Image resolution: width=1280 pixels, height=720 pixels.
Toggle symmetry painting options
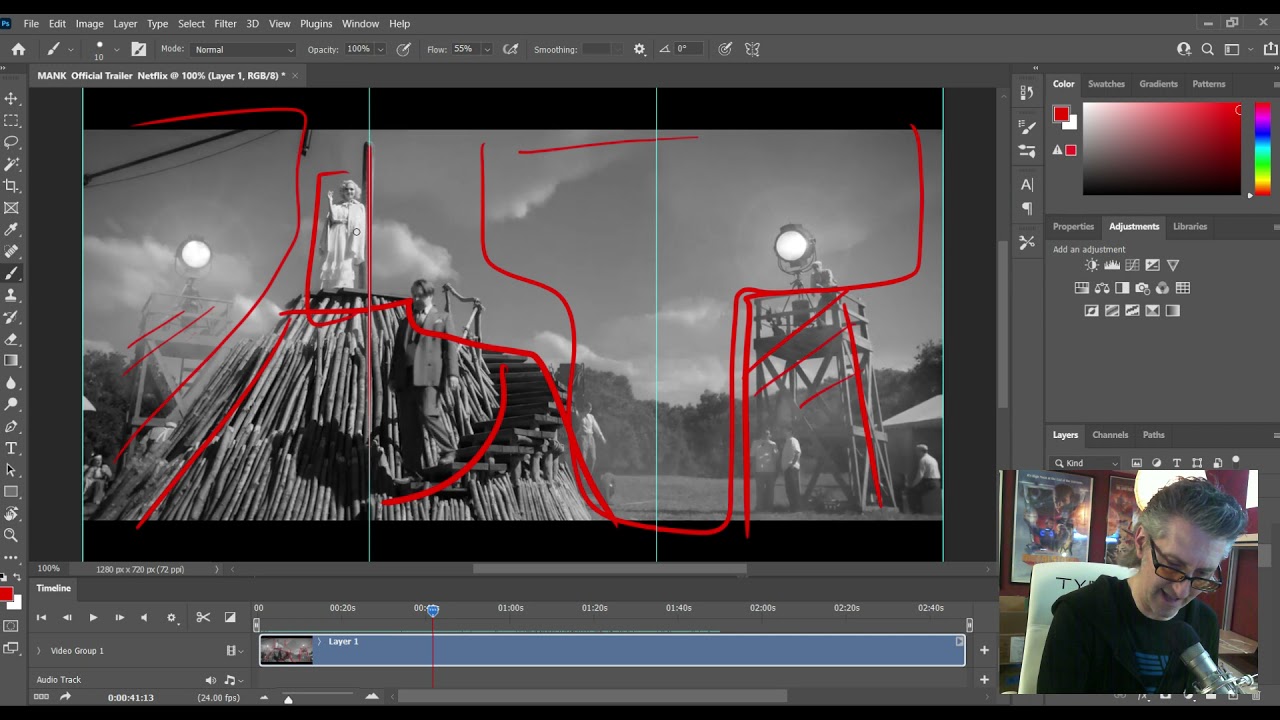click(x=752, y=49)
